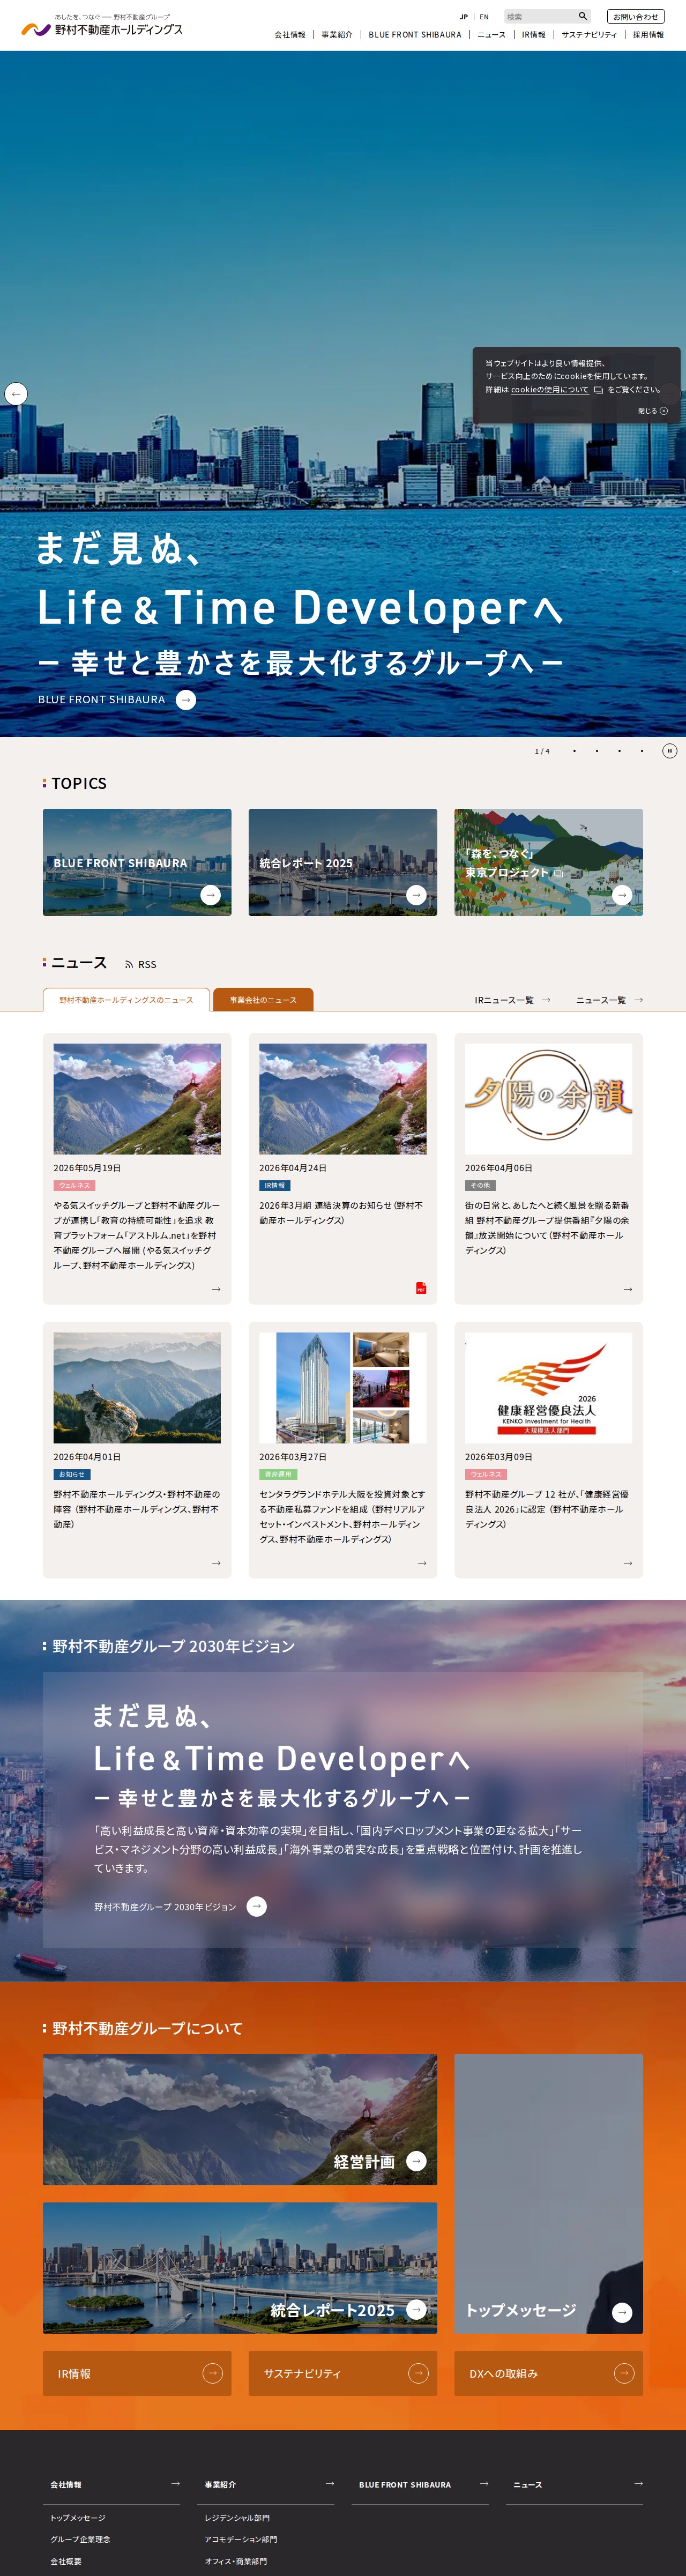
Task: Click the 統合レポート2025 banner arrow icon
Action: click(x=417, y=2309)
